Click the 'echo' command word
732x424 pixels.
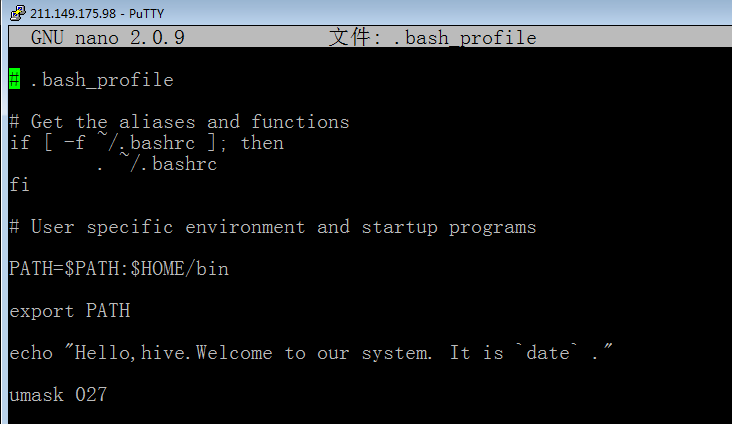[31, 353]
